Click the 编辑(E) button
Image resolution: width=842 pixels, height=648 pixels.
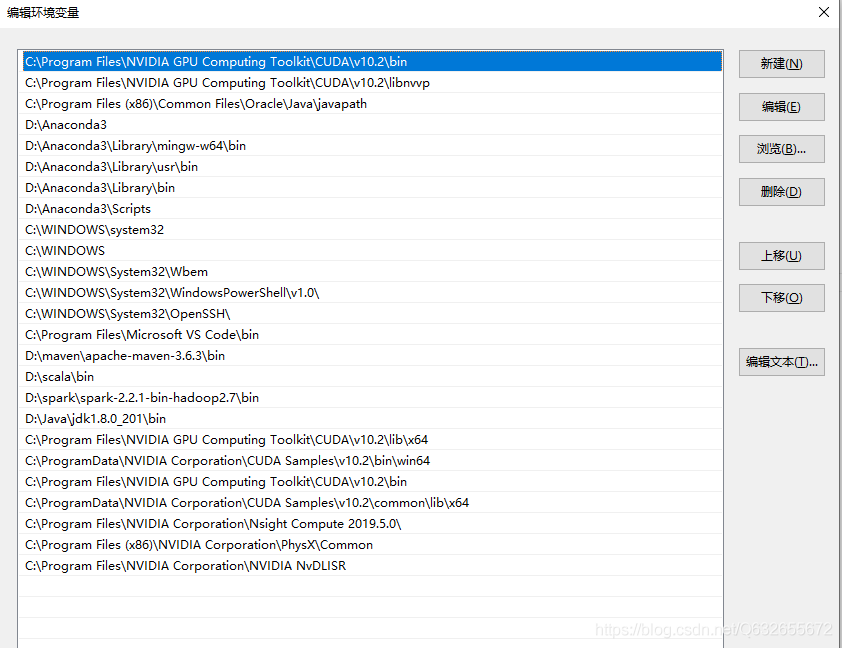point(781,107)
